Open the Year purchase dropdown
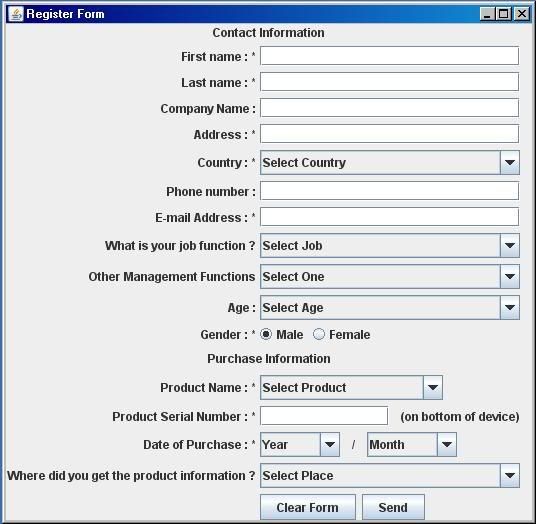This screenshot has width=536, height=524. point(300,444)
